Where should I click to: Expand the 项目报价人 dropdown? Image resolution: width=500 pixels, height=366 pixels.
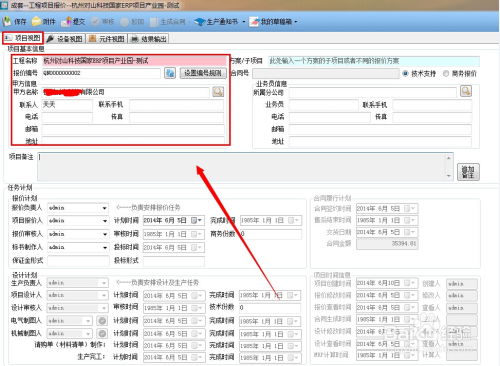click(x=104, y=221)
